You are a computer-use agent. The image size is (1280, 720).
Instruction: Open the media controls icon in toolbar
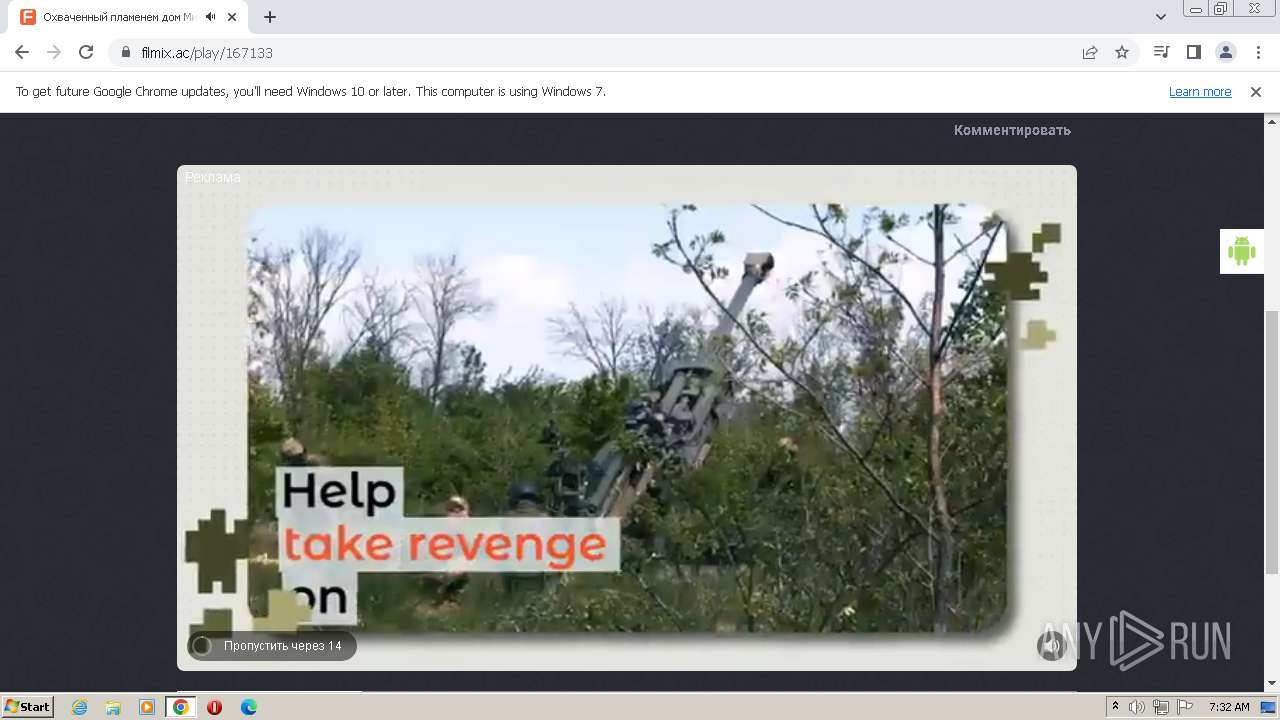click(1161, 52)
